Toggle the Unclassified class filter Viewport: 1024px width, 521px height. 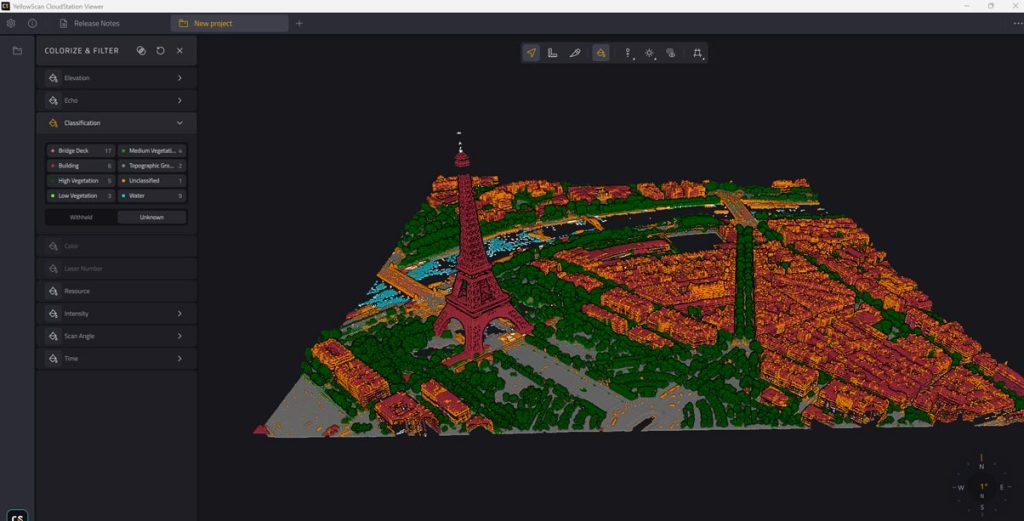tap(152, 181)
